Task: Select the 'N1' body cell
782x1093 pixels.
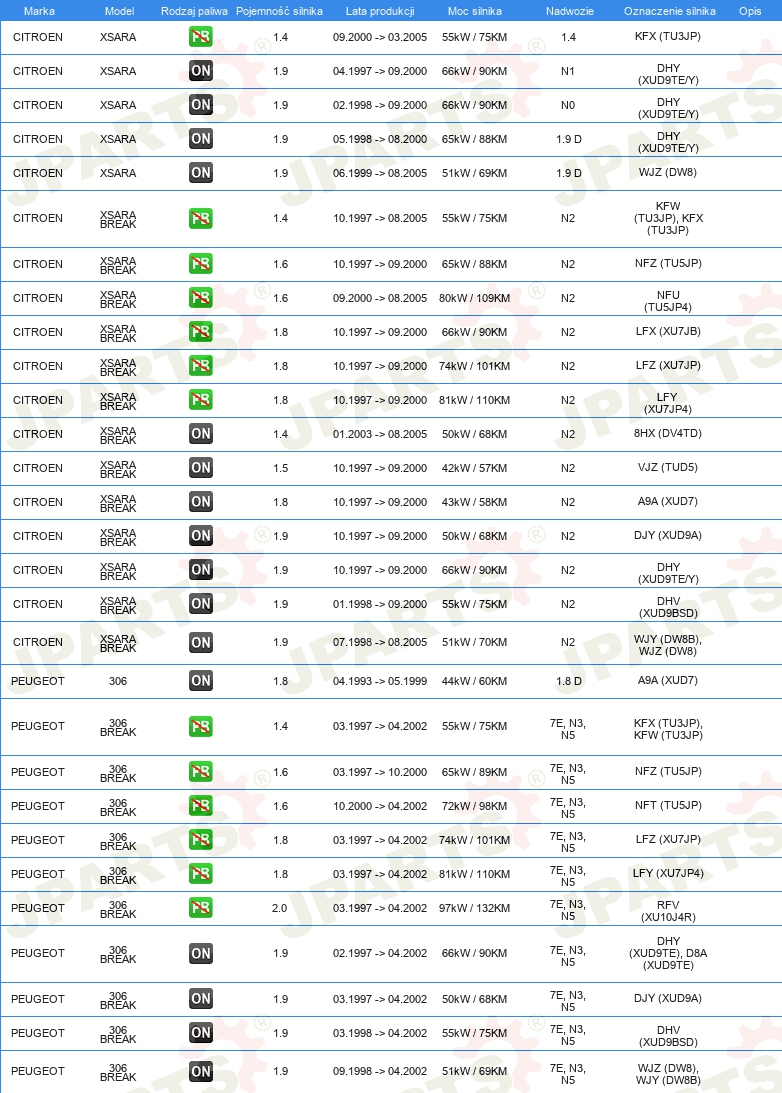Action: pyautogui.click(x=568, y=71)
